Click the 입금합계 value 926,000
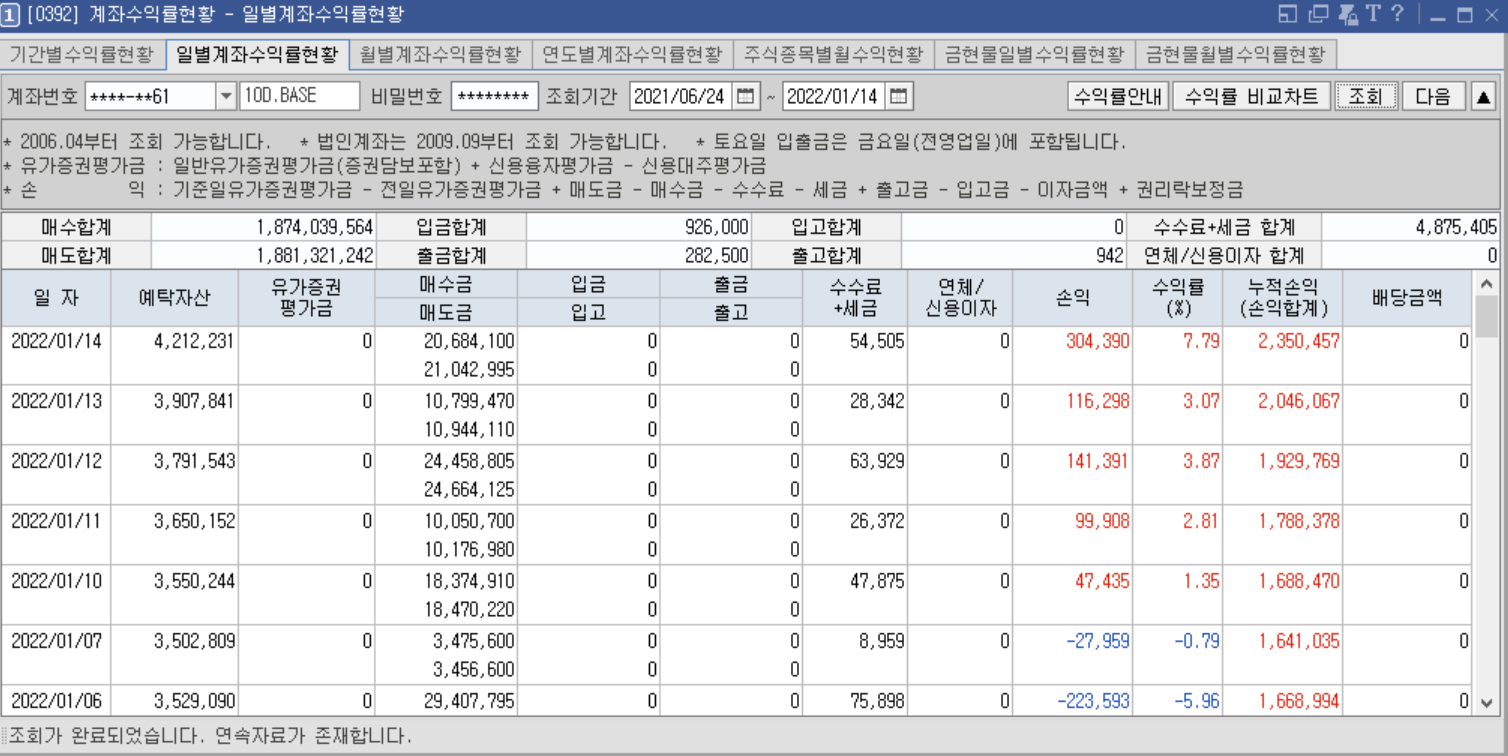1508x756 pixels. [717, 227]
